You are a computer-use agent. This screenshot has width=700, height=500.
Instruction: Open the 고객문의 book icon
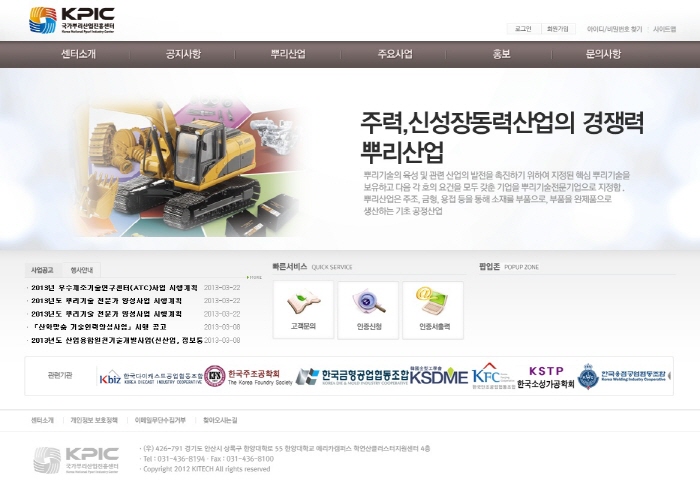point(303,310)
